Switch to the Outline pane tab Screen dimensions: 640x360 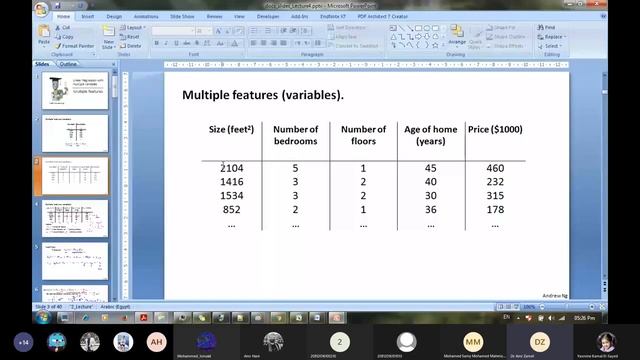coord(68,64)
